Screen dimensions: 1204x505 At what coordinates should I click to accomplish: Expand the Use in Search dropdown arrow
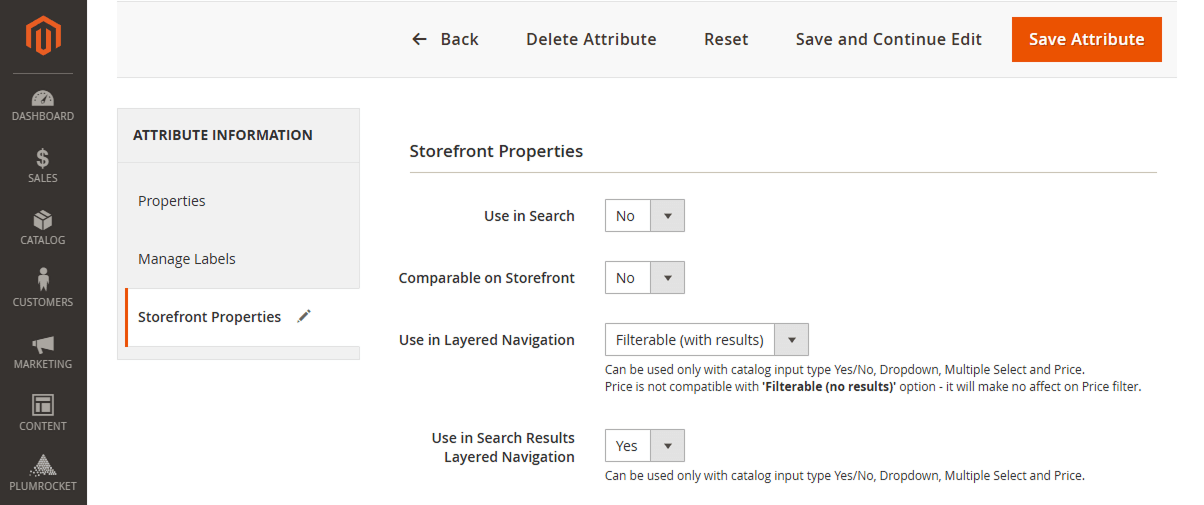(x=667, y=216)
